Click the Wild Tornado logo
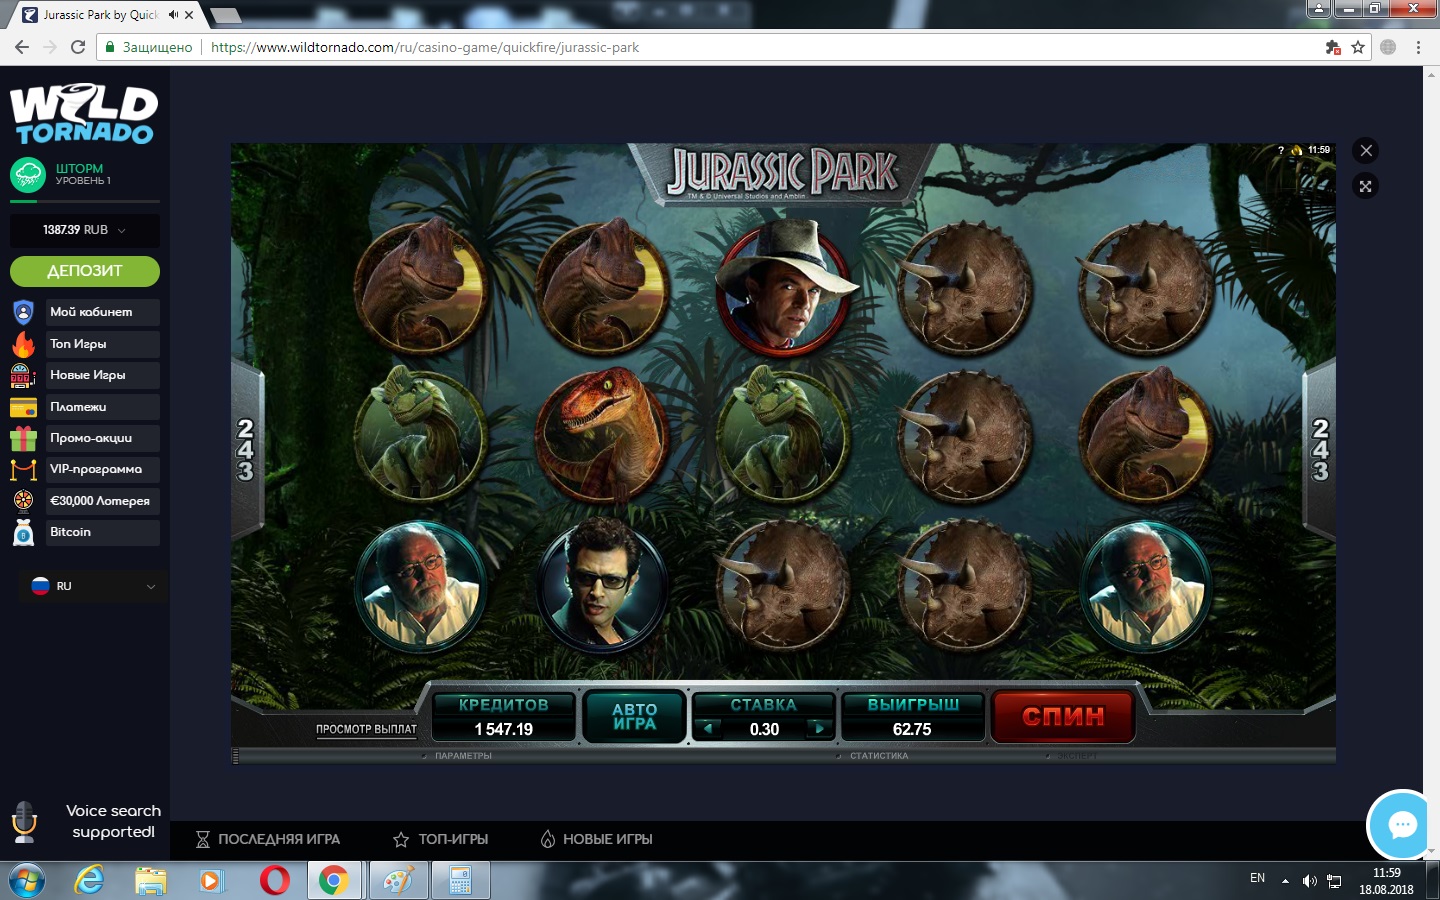This screenshot has width=1440, height=900. coord(85,114)
